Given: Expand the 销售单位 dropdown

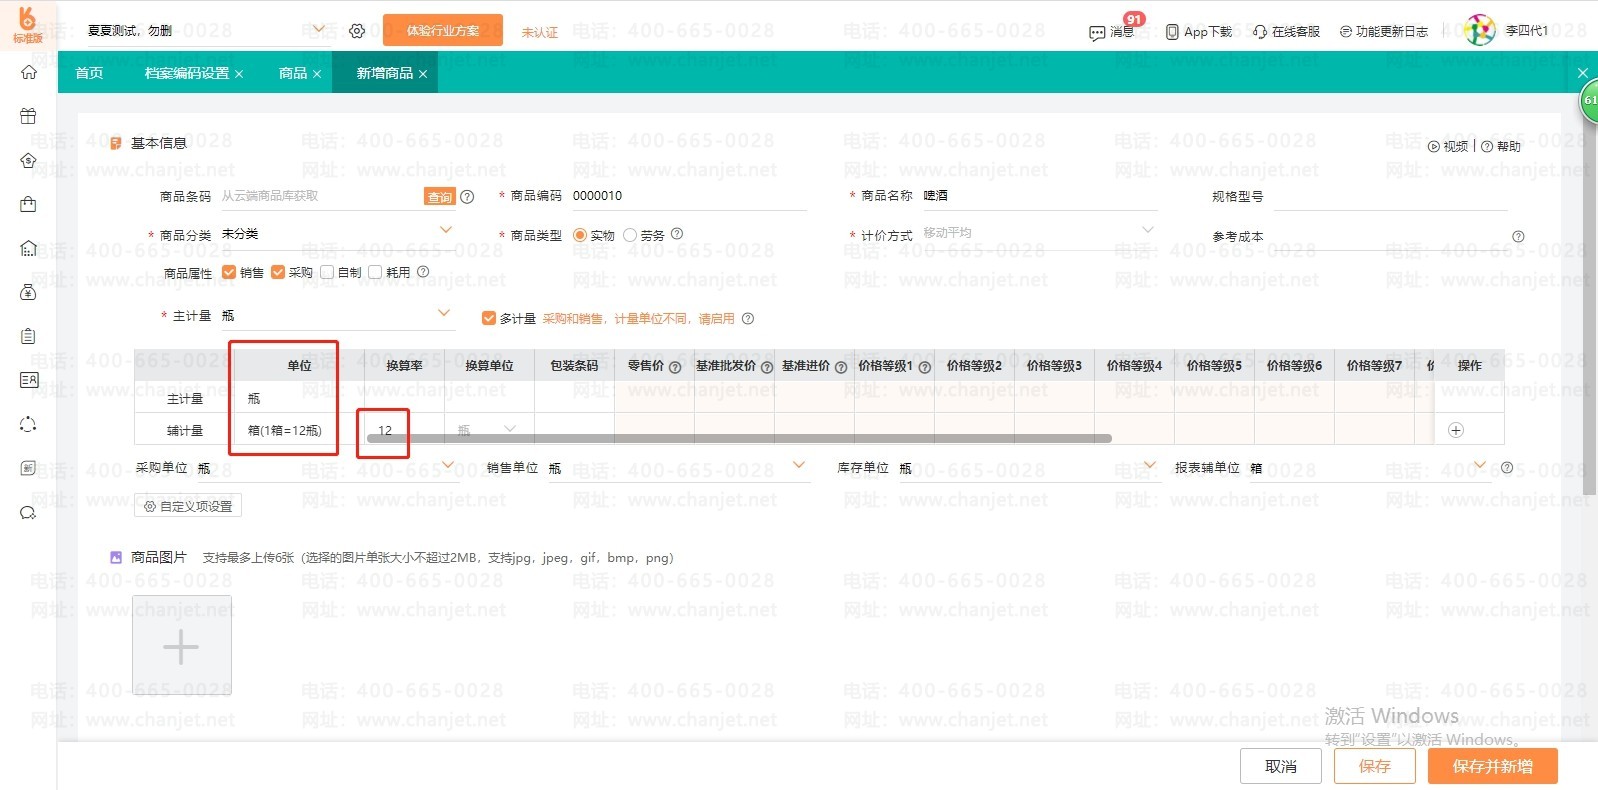Looking at the screenshot, I should (799, 465).
